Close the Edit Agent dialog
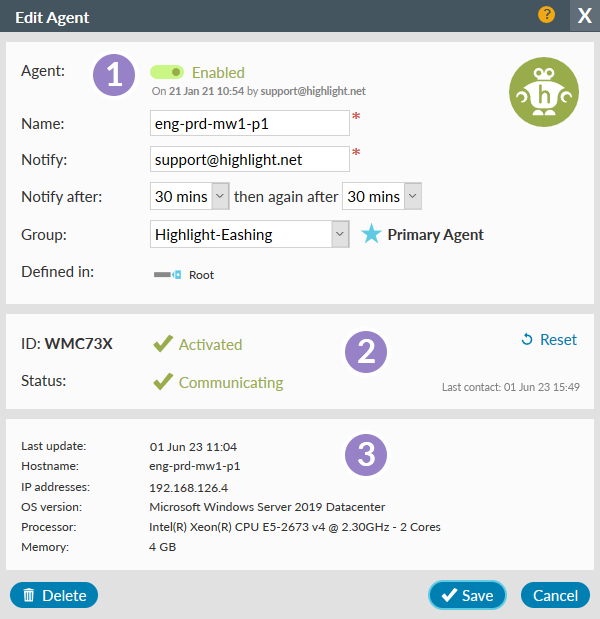The image size is (600, 619). (x=585, y=16)
